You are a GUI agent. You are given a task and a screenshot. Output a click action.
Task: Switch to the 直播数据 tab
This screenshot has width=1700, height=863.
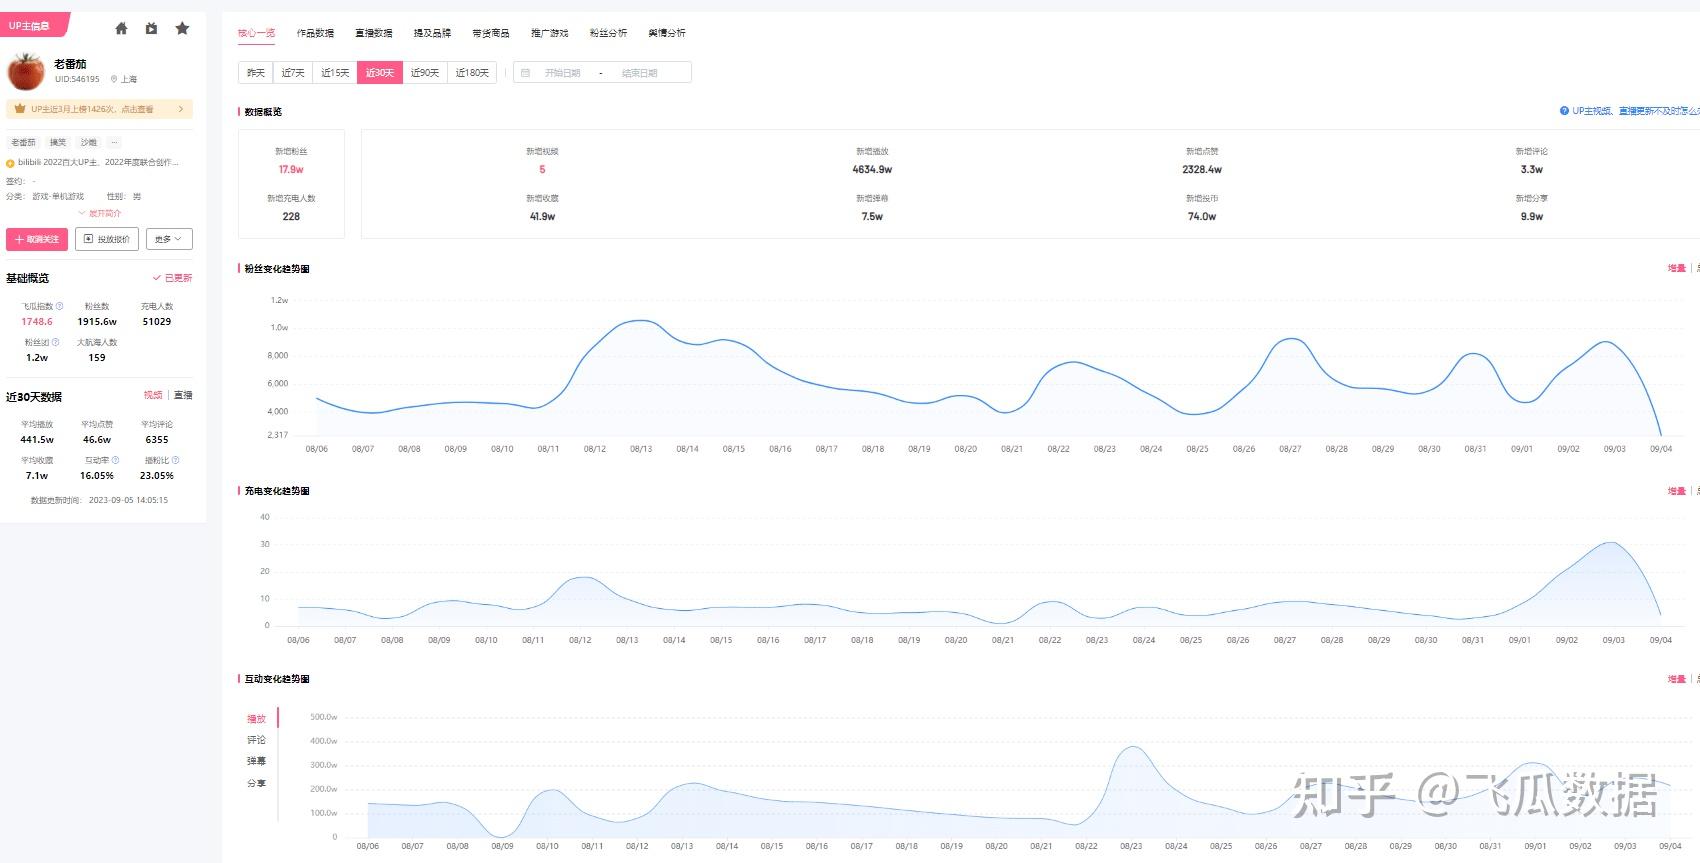pyautogui.click(x=374, y=33)
